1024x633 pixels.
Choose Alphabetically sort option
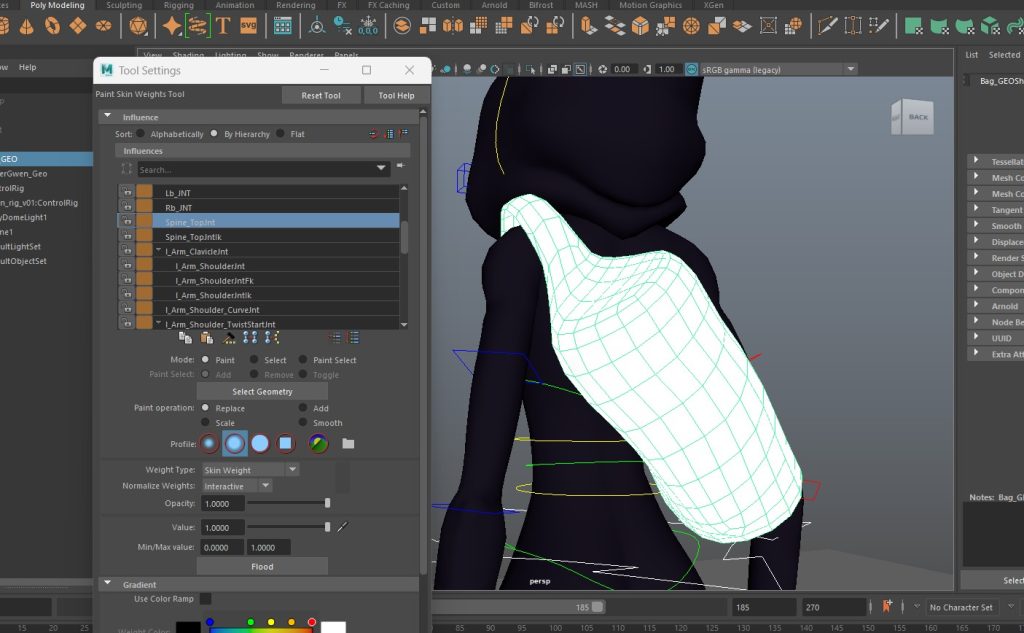tap(140, 134)
